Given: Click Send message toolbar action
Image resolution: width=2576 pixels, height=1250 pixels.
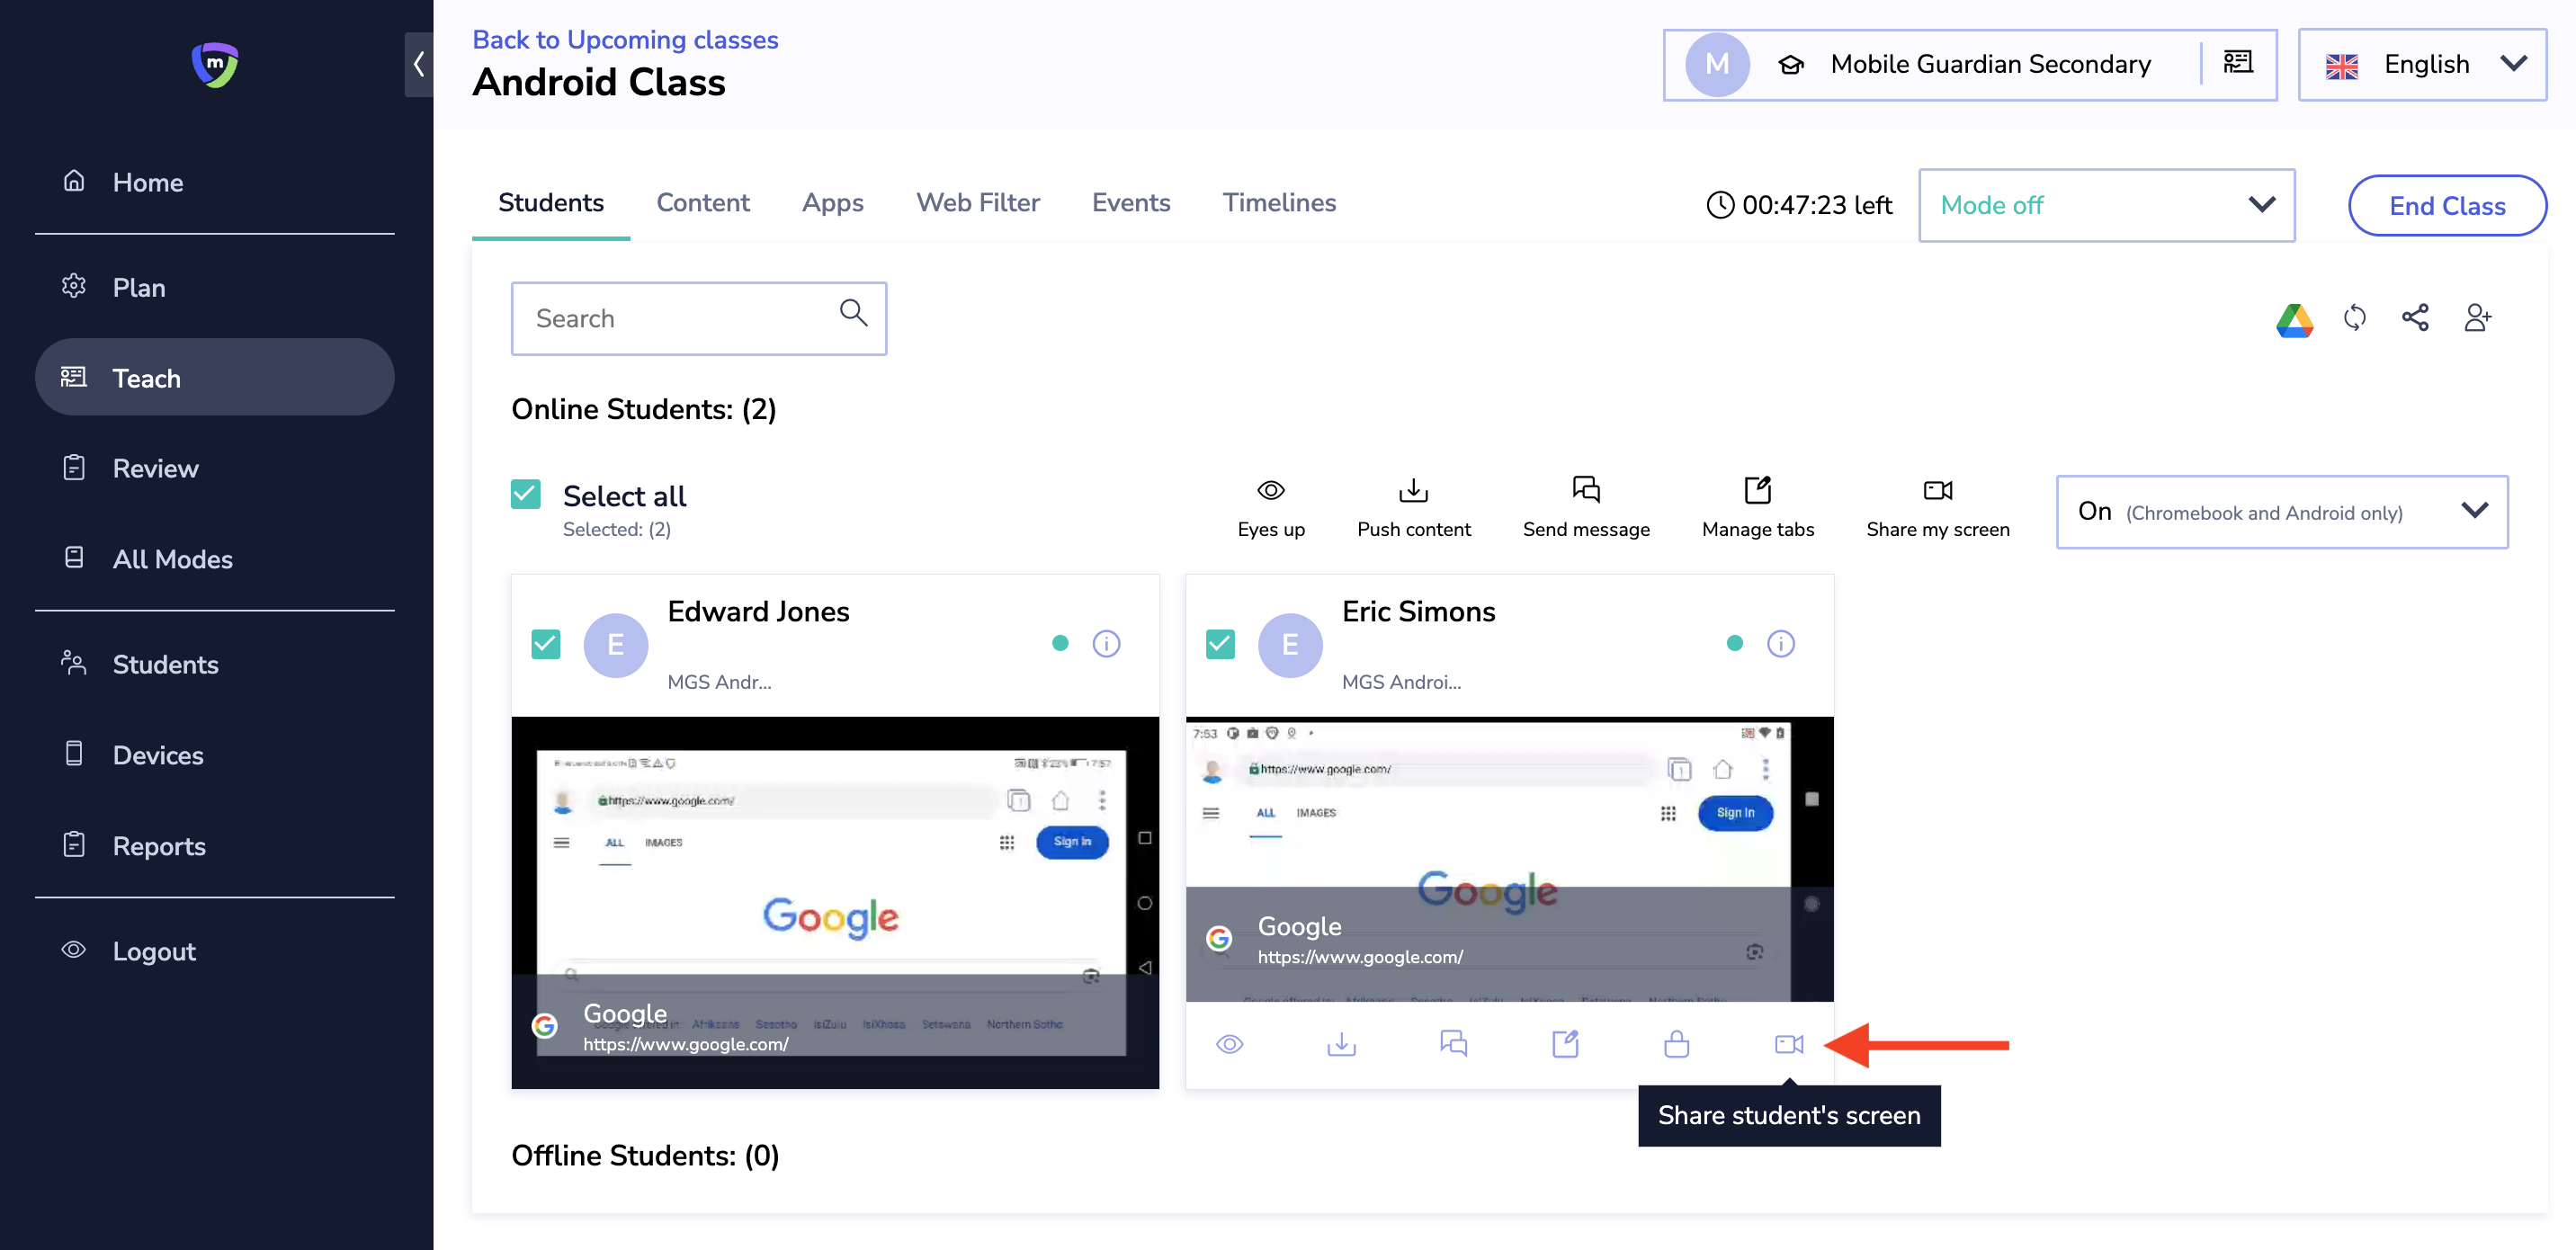Looking at the screenshot, I should (1585, 506).
